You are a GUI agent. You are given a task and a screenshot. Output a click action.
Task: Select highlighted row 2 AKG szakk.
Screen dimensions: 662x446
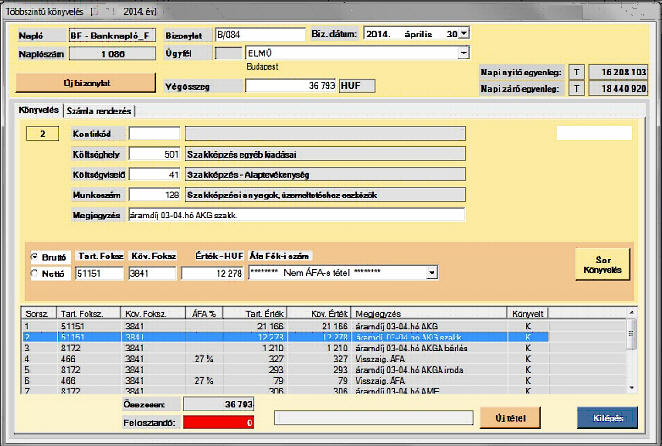(x=285, y=337)
